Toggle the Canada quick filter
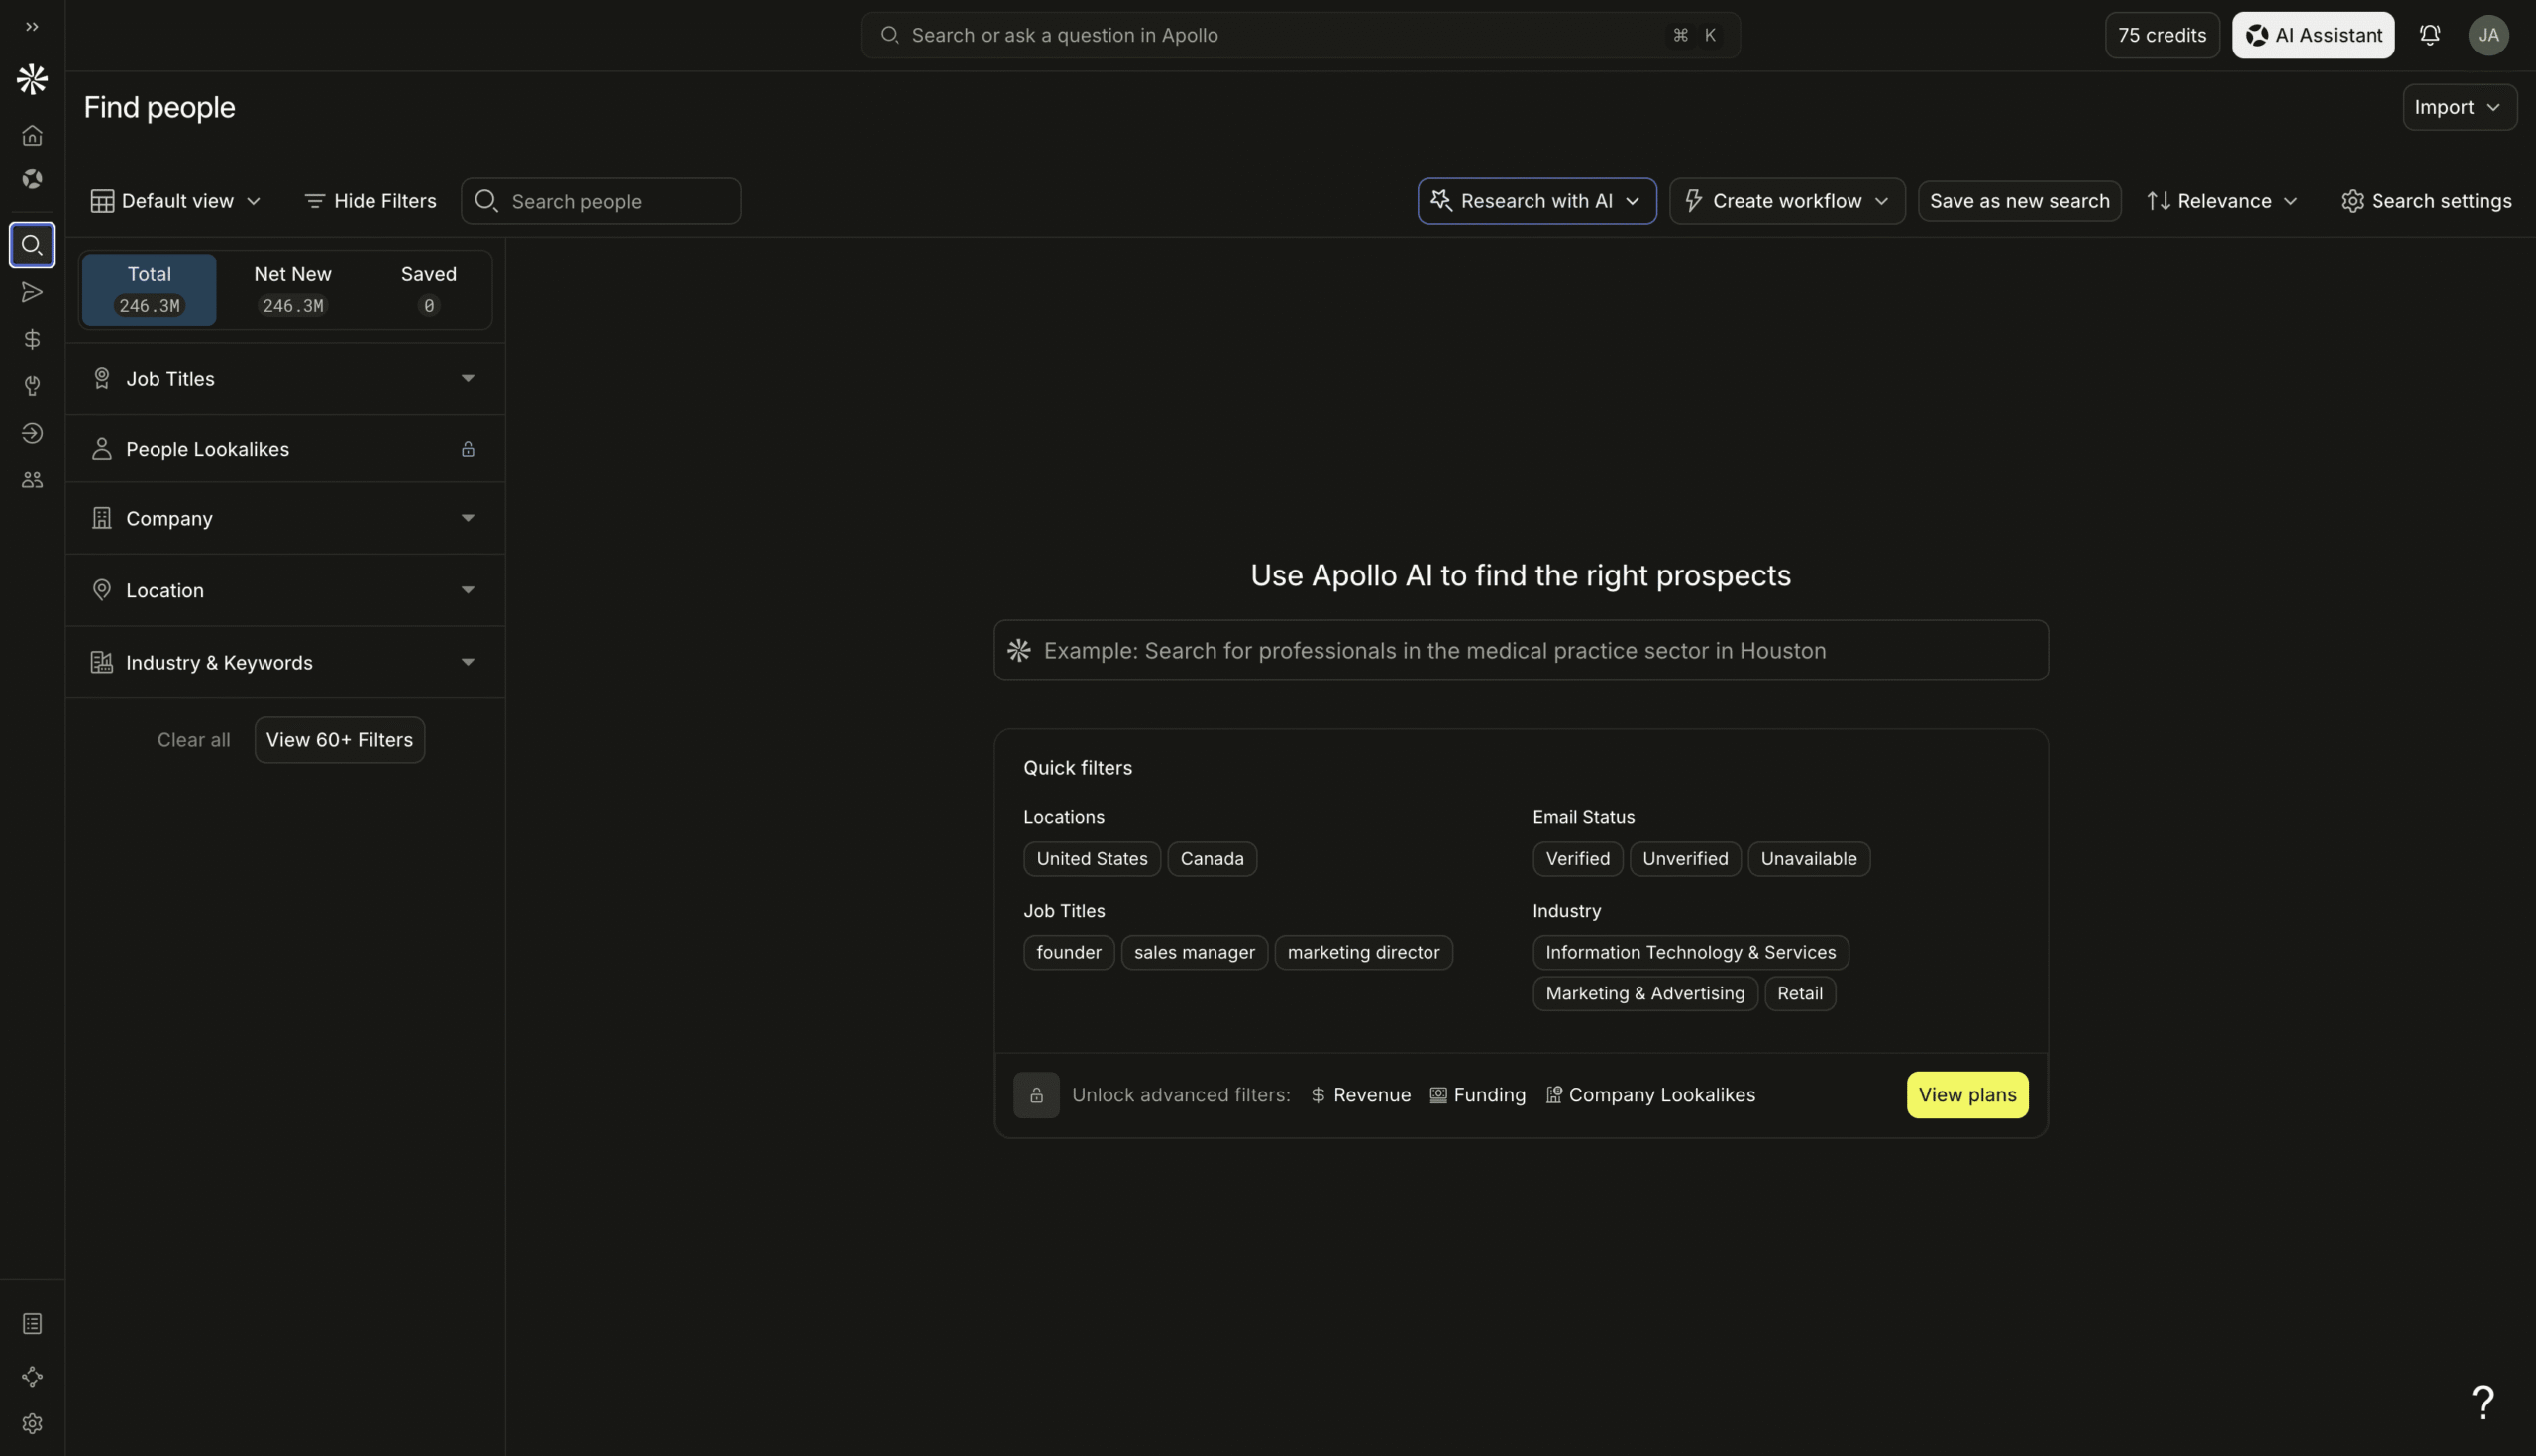This screenshot has width=2536, height=1456. (x=1212, y=858)
